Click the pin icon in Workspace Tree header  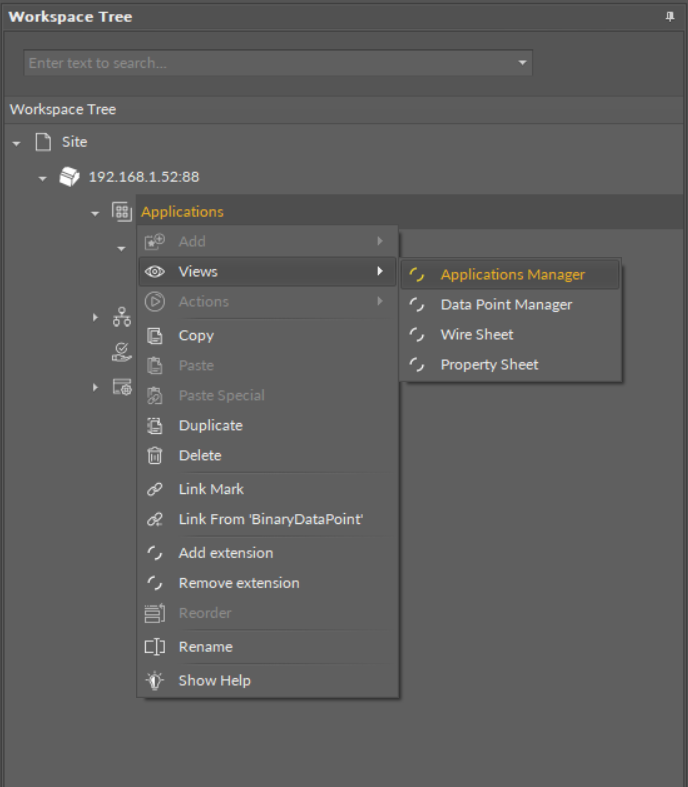669,17
